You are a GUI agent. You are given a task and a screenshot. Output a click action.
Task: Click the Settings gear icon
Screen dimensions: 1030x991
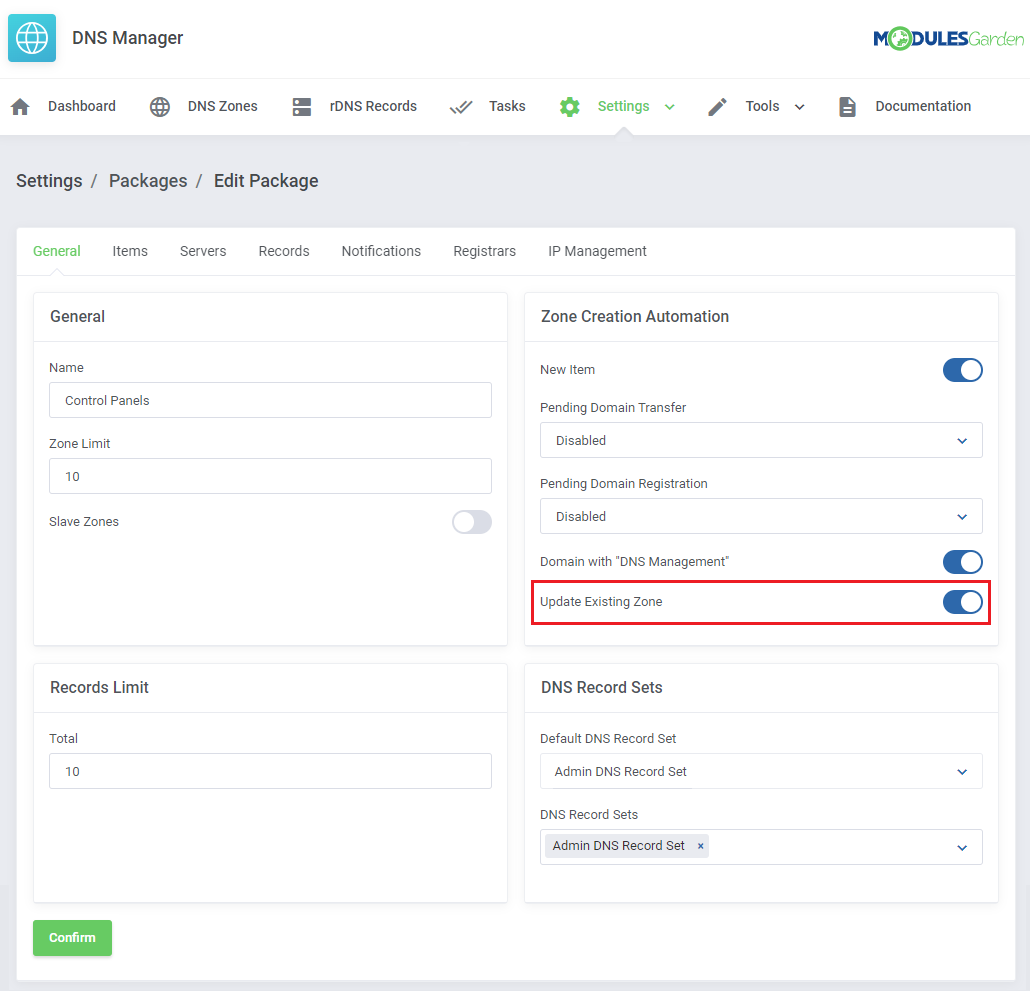click(x=570, y=106)
